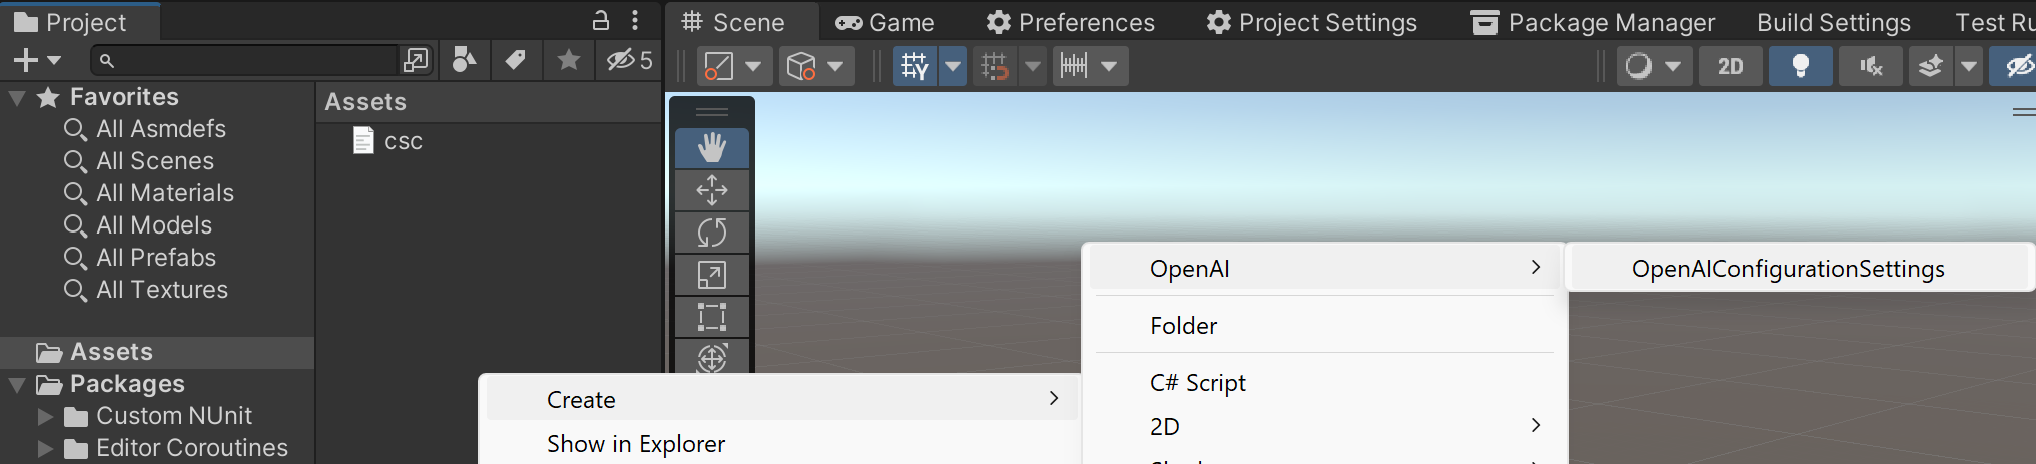The image size is (2036, 464).
Task: Open the create button dropdown arrow
Action: click(x=54, y=61)
